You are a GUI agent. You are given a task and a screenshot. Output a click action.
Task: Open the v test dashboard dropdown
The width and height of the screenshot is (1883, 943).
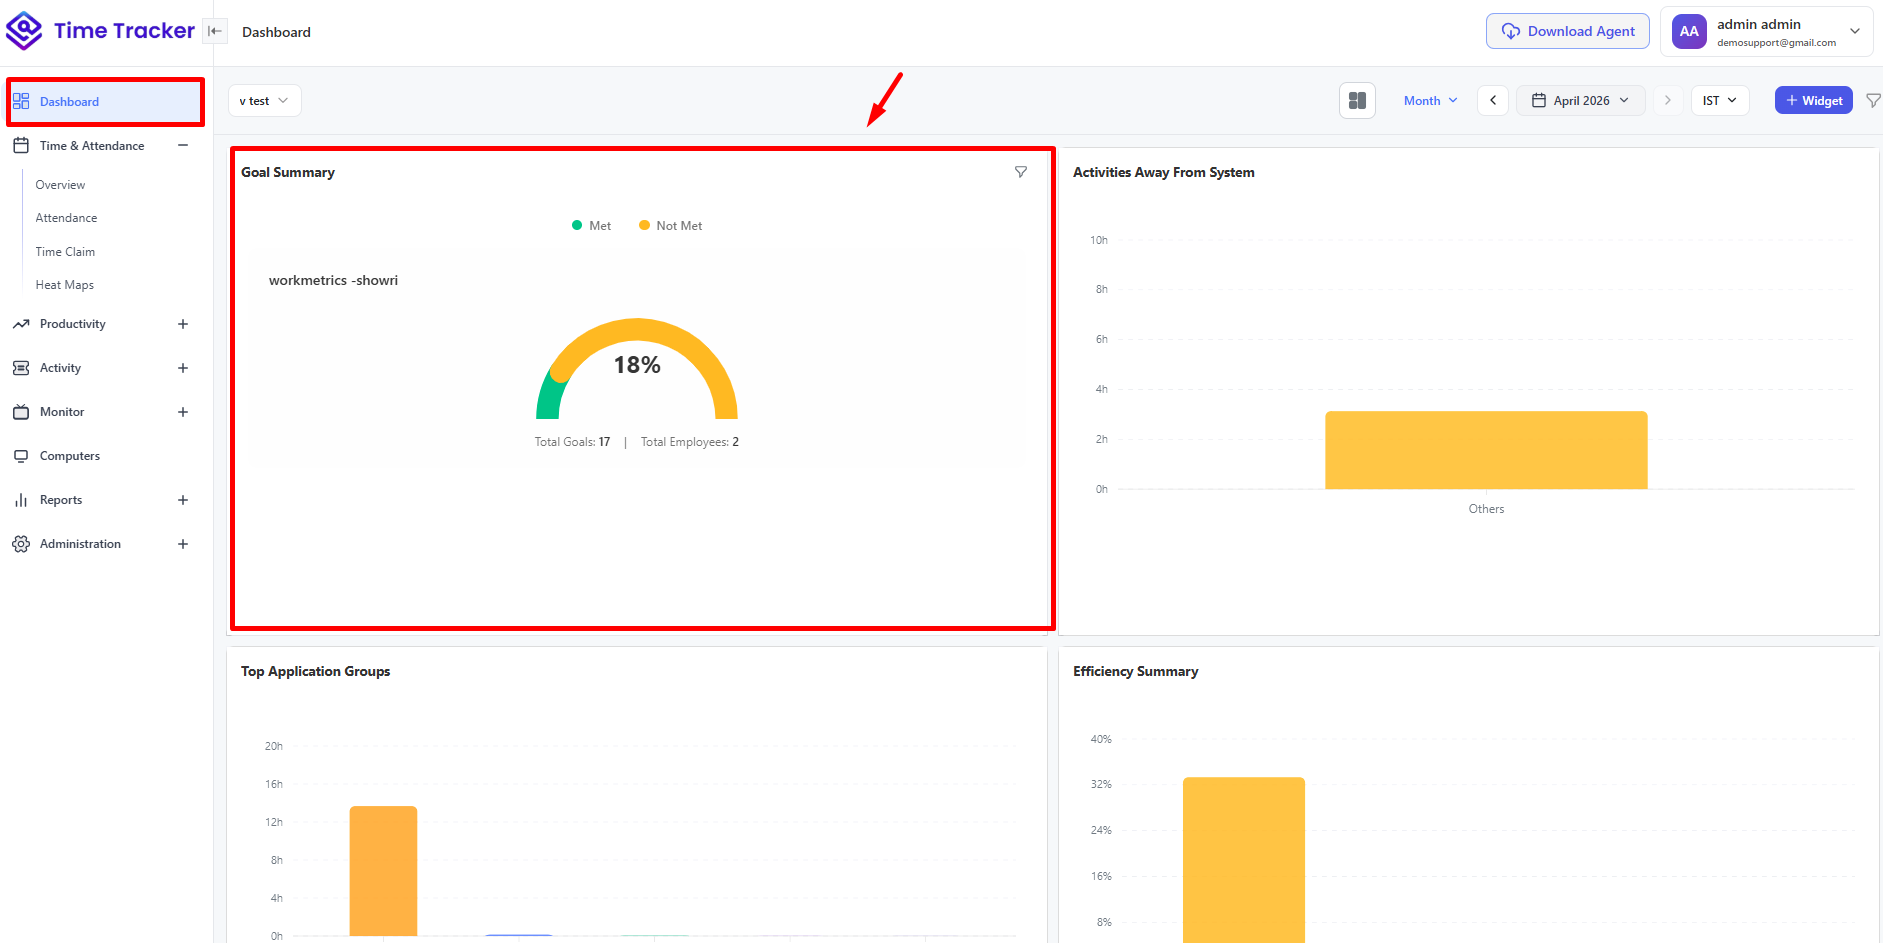click(x=265, y=101)
